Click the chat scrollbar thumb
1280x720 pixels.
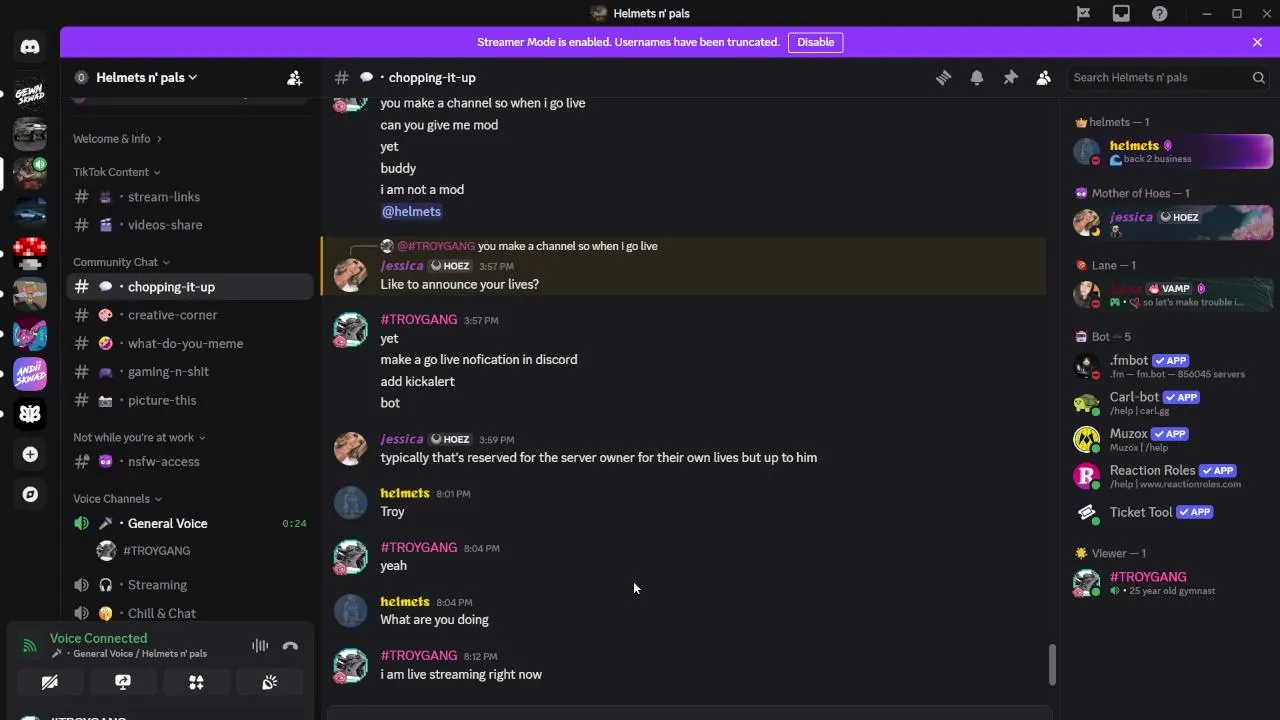click(1052, 664)
